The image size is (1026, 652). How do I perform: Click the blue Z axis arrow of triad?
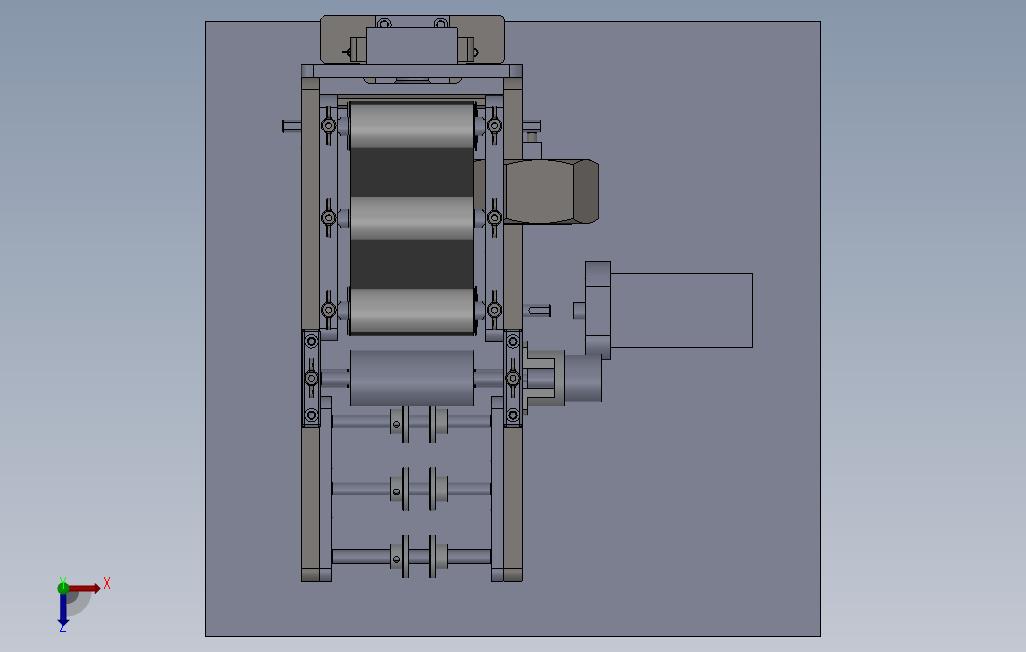(x=63, y=610)
